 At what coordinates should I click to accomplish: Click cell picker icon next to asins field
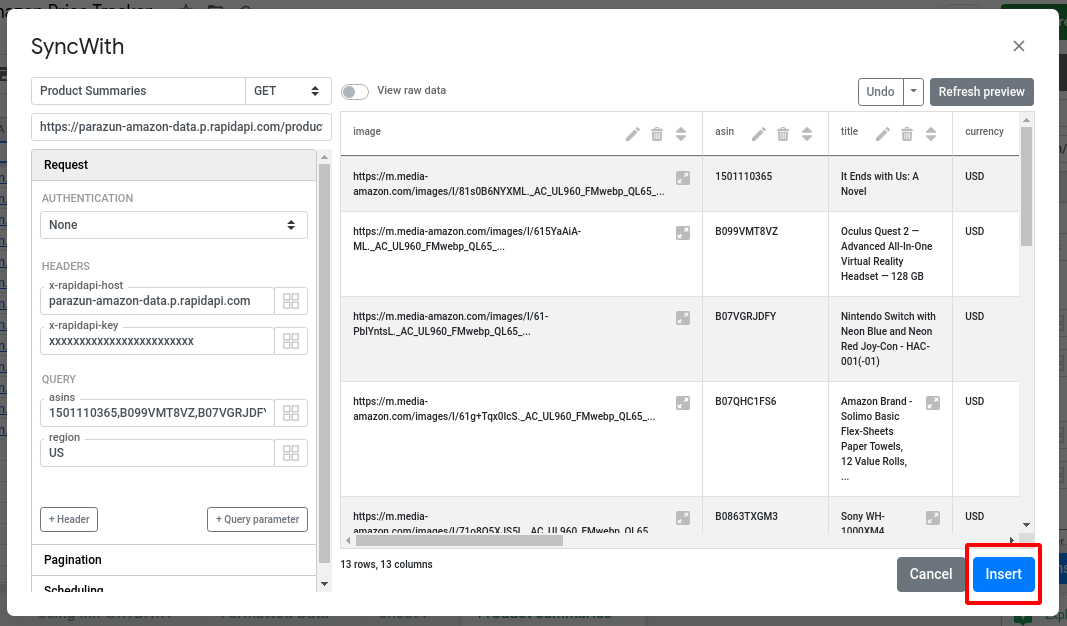click(x=291, y=413)
